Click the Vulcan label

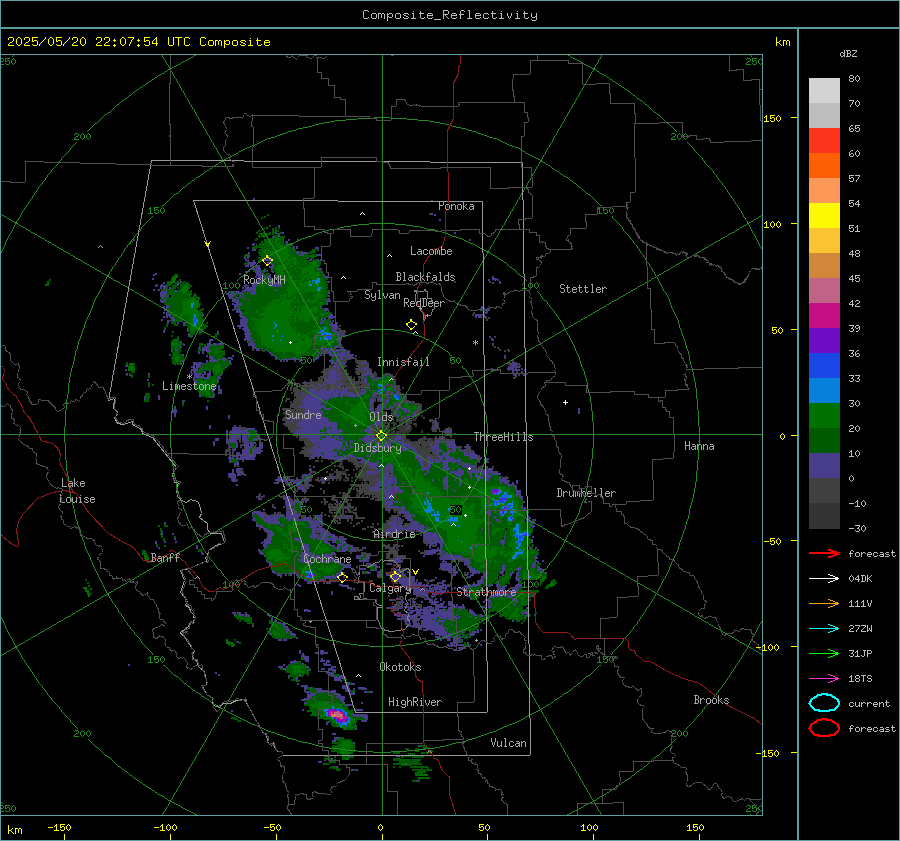pos(508,743)
